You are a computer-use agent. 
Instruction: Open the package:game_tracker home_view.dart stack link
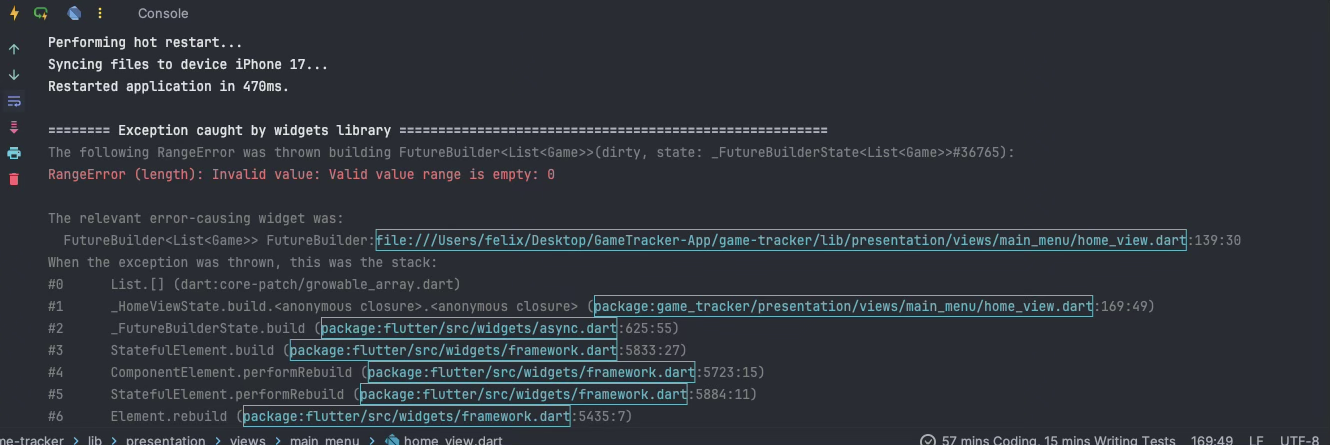pos(843,306)
